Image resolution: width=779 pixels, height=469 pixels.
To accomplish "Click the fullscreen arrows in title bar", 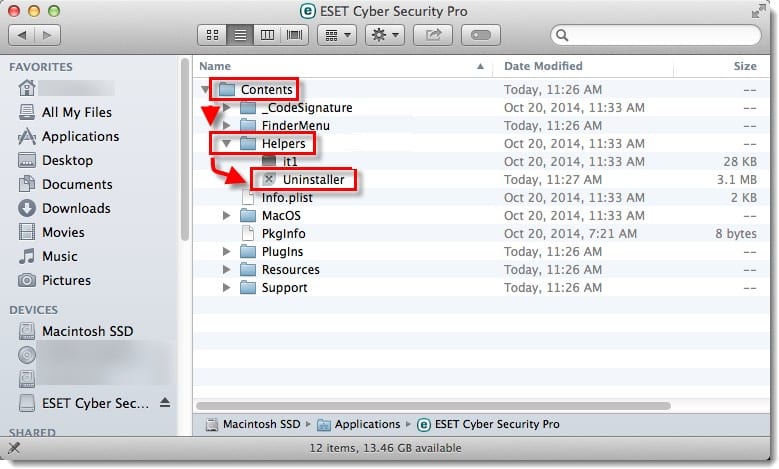I will tap(758, 11).
